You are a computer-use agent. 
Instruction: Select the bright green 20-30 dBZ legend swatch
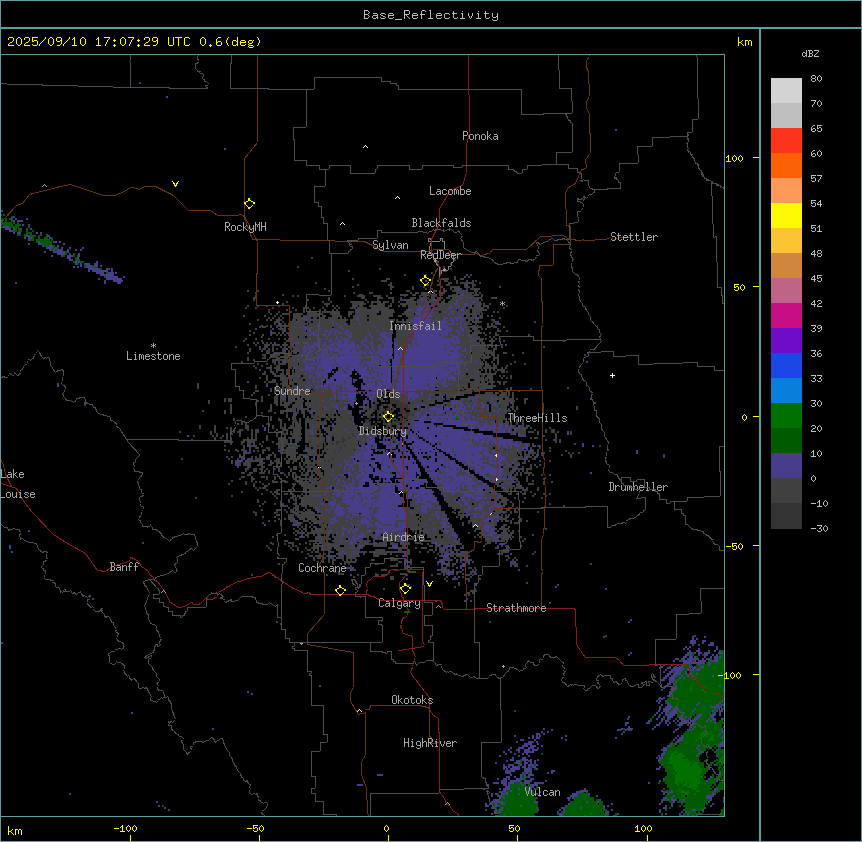(x=786, y=416)
